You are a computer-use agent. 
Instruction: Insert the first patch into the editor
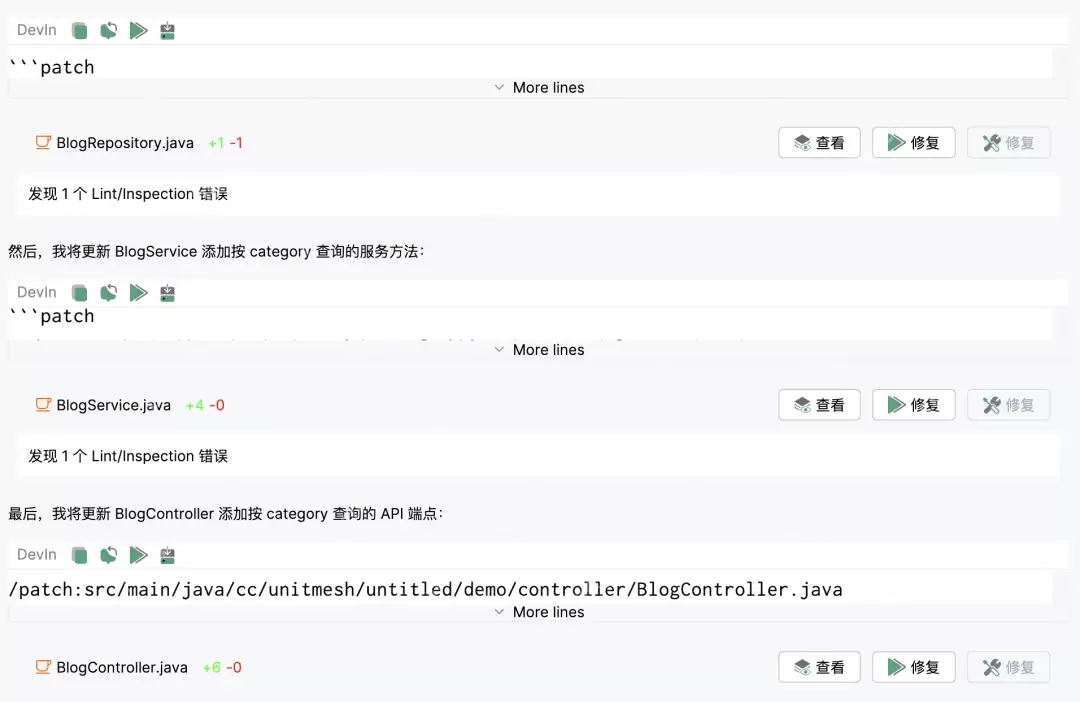coord(167,30)
